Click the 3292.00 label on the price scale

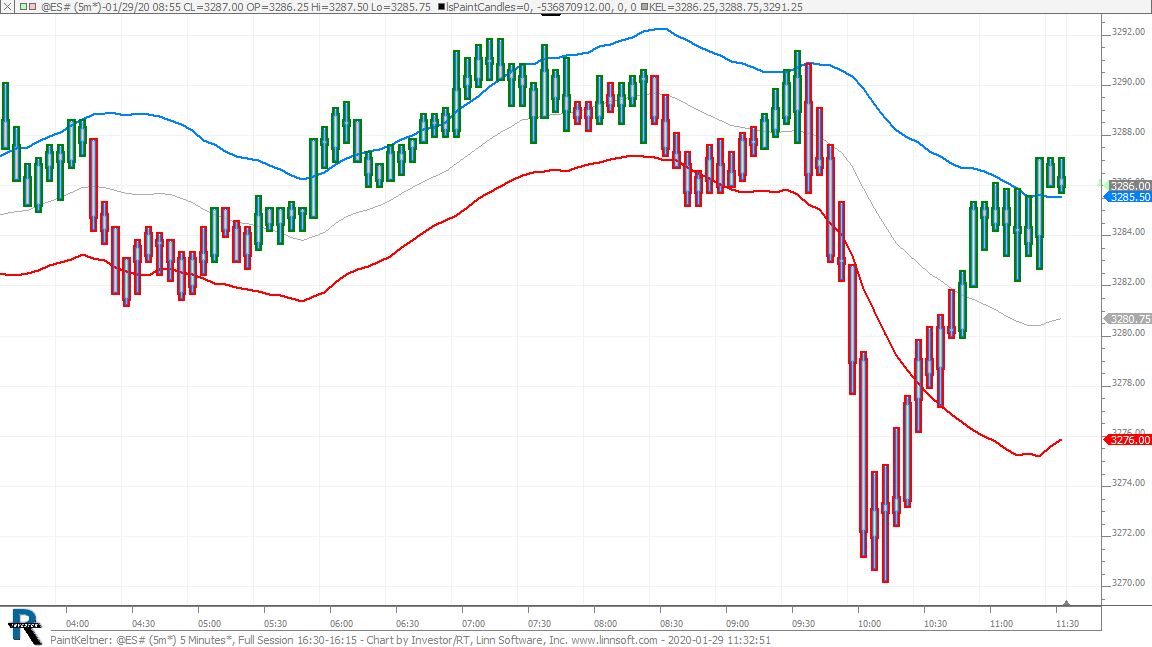click(x=1128, y=32)
